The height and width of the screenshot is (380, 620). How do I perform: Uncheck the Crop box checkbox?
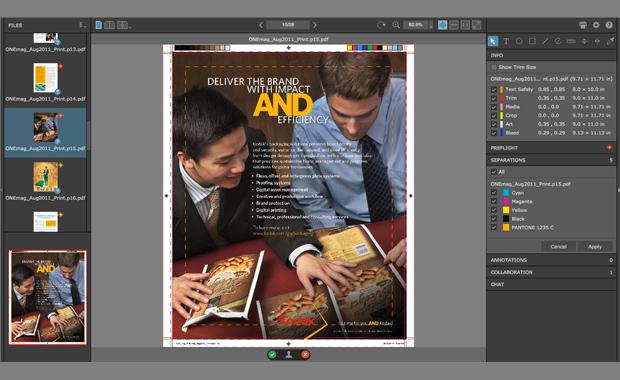tap(494, 115)
